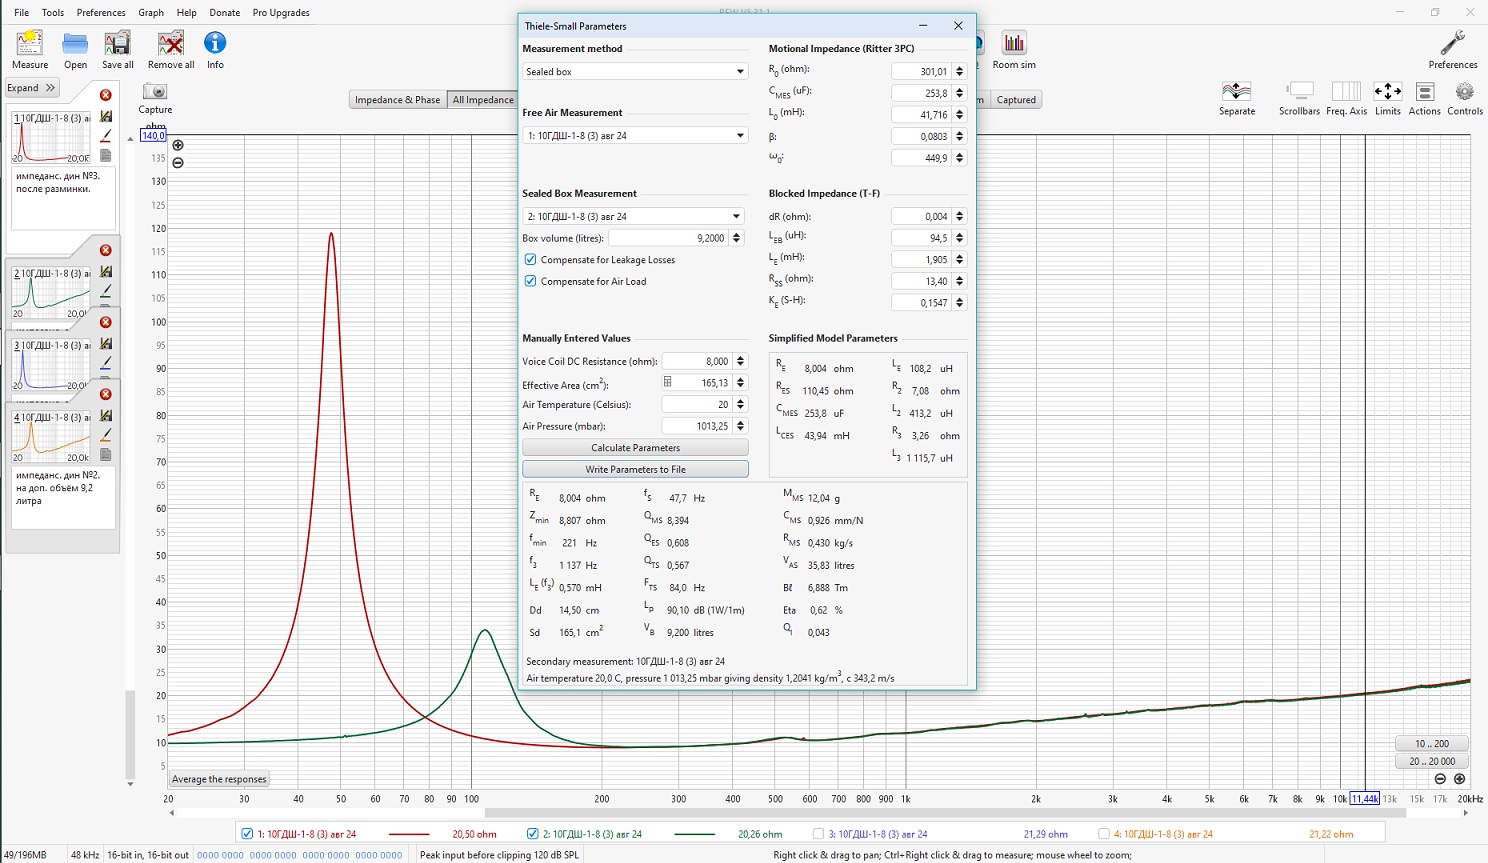Set frequency range to 20 .. 20 000
Screen dimensions: 1488x863
click(1431, 762)
